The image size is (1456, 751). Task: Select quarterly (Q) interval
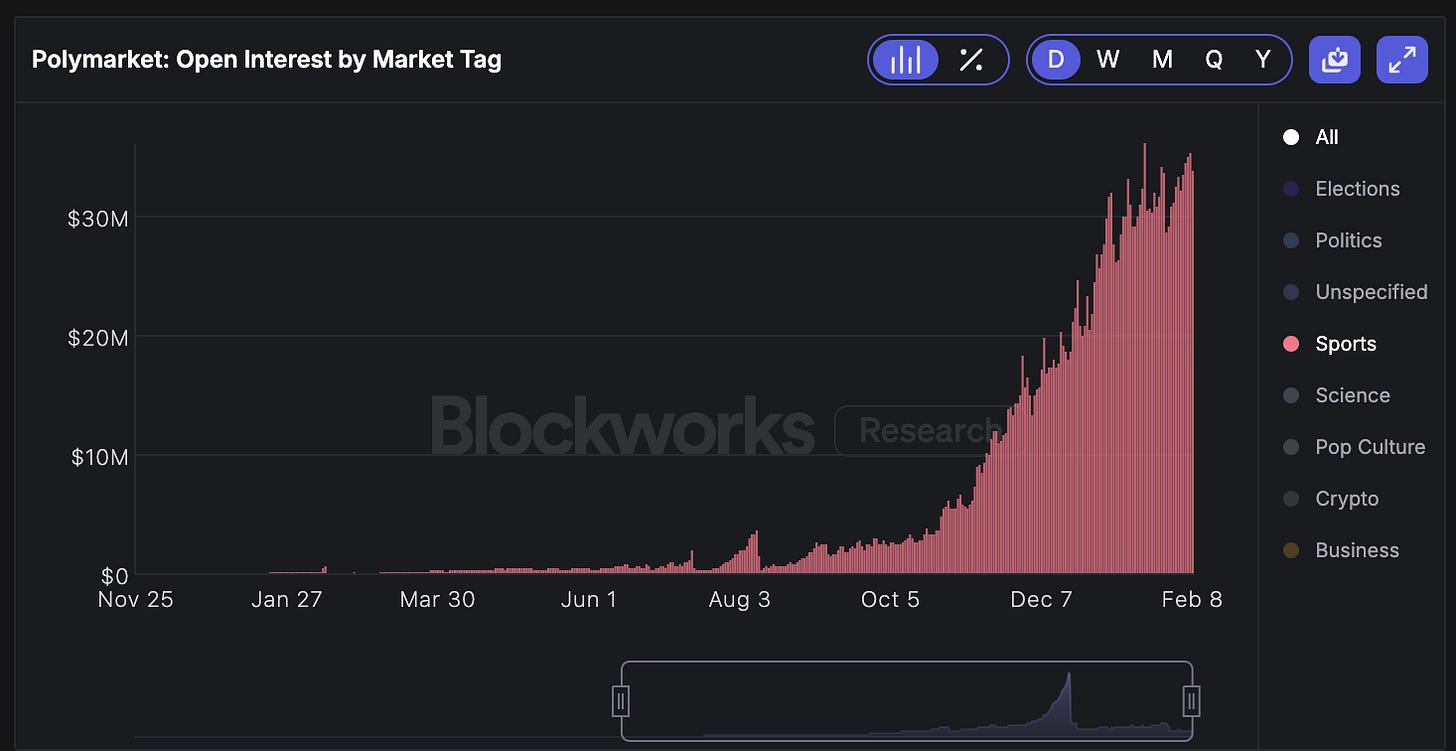click(1213, 60)
